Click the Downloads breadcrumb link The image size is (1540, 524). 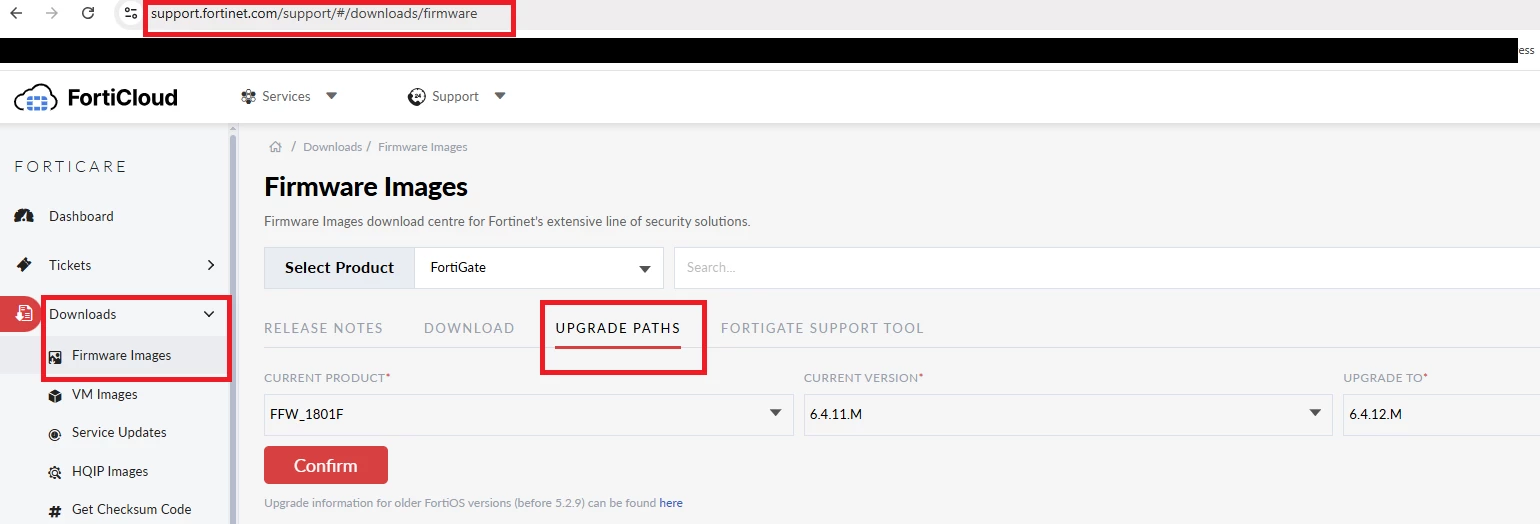point(332,147)
